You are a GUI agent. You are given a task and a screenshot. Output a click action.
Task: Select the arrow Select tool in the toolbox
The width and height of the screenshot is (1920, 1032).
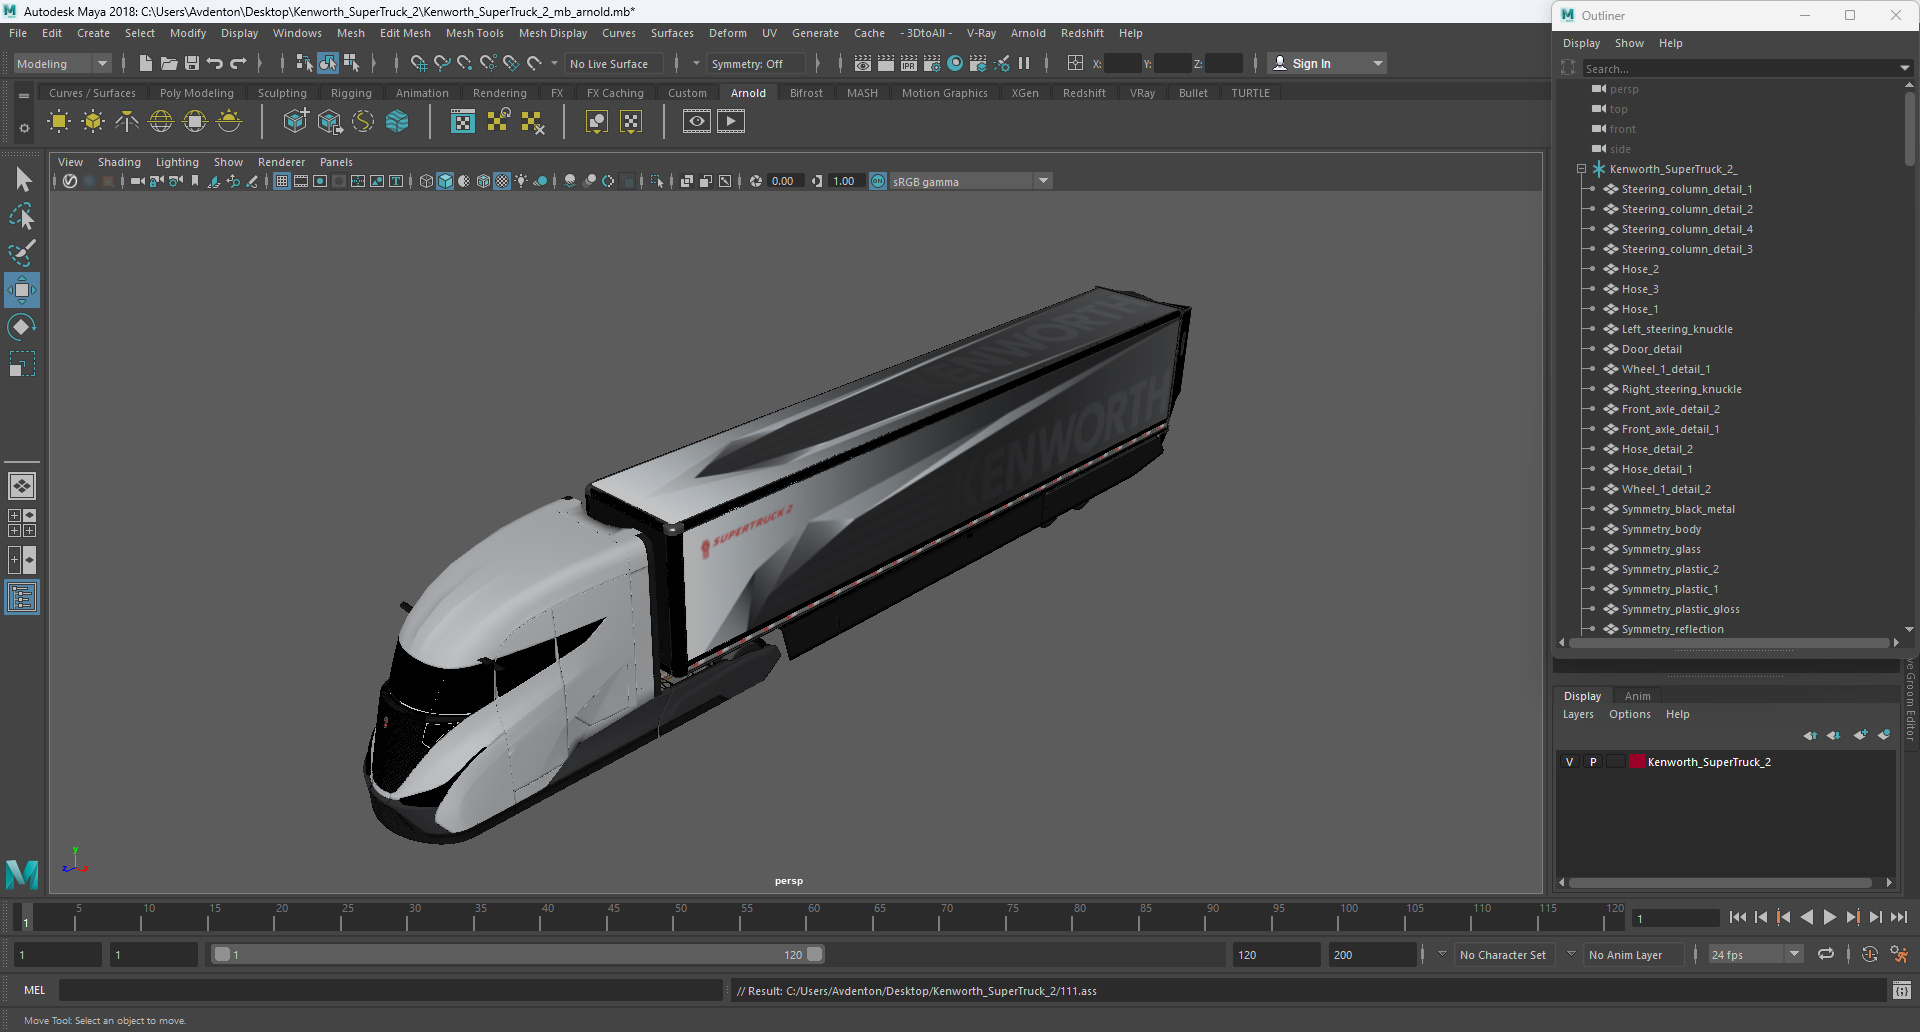pyautogui.click(x=22, y=180)
